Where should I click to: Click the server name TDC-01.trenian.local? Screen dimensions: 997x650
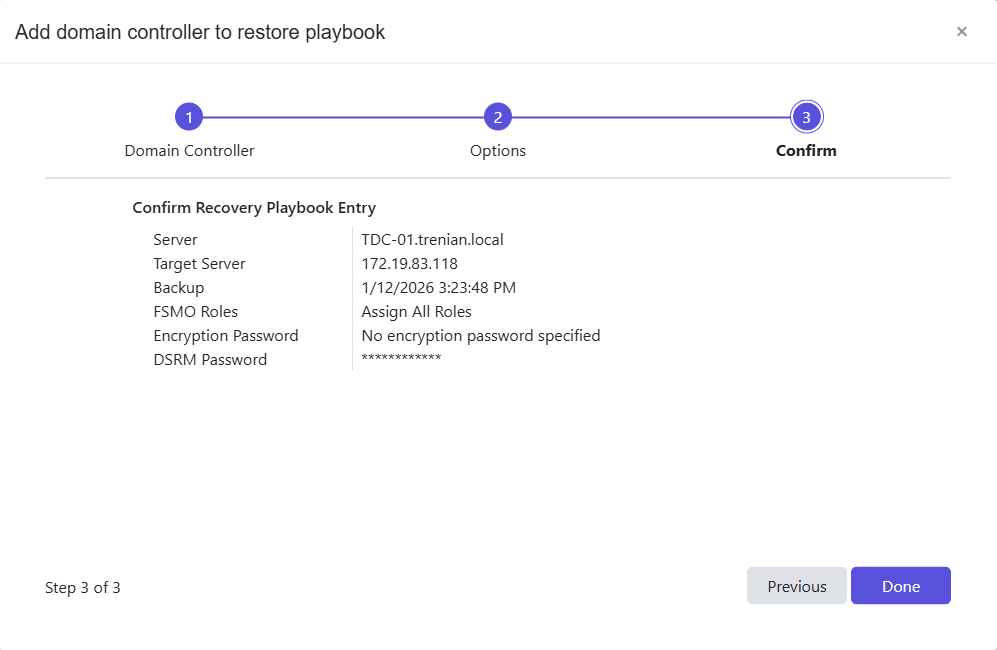(432, 239)
